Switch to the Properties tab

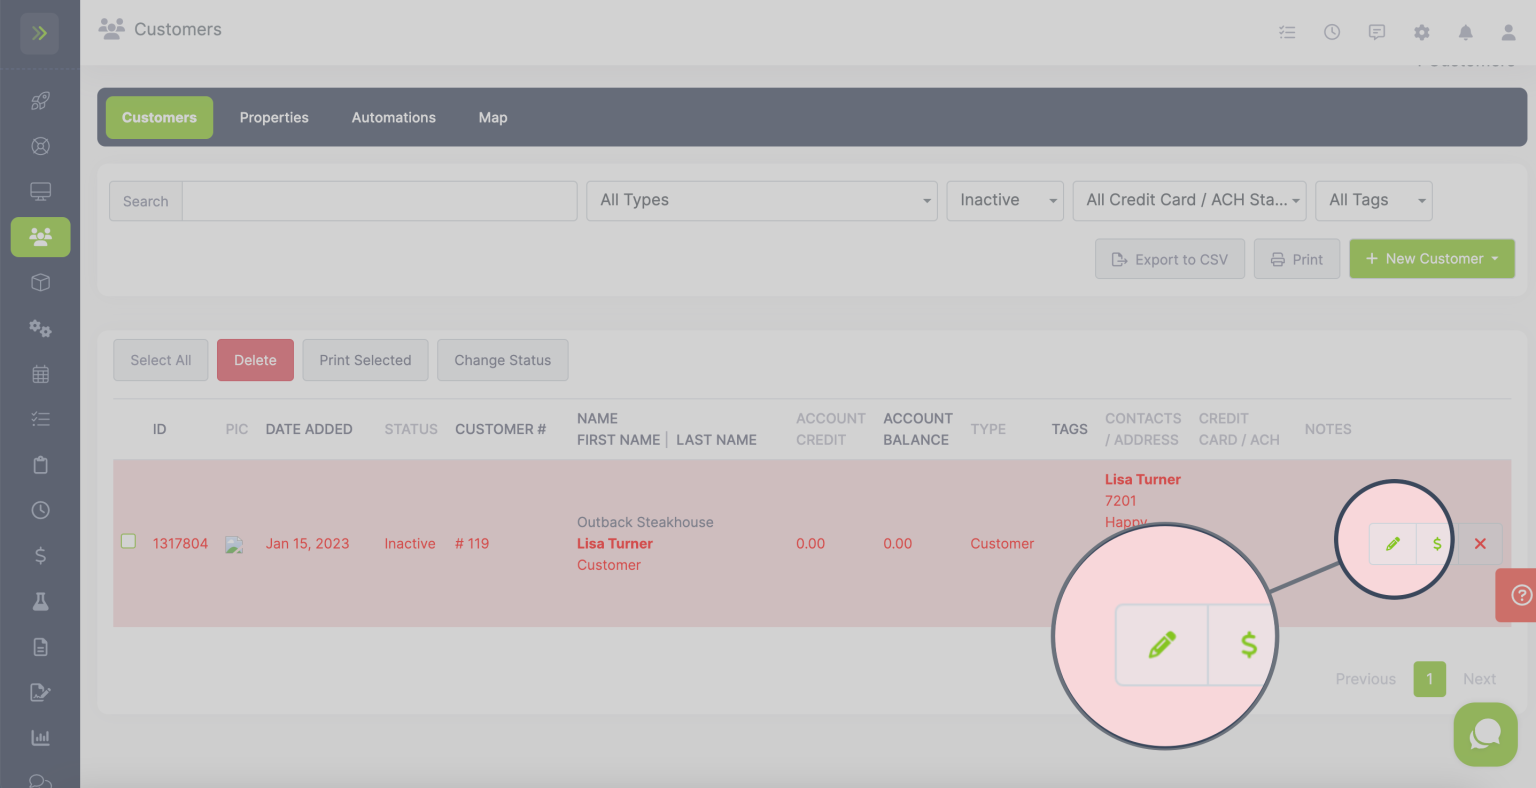[x=273, y=117]
